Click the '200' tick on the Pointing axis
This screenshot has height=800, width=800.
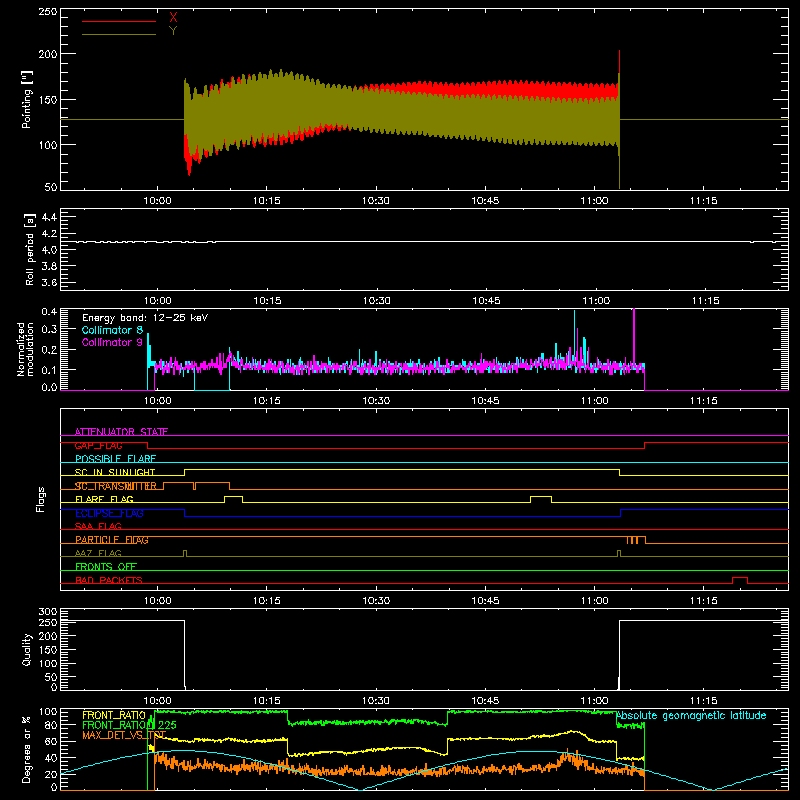click(47, 54)
